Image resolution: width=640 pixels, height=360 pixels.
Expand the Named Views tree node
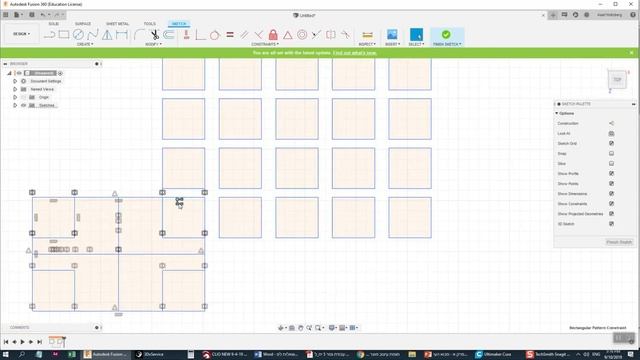tap(15, 89)
